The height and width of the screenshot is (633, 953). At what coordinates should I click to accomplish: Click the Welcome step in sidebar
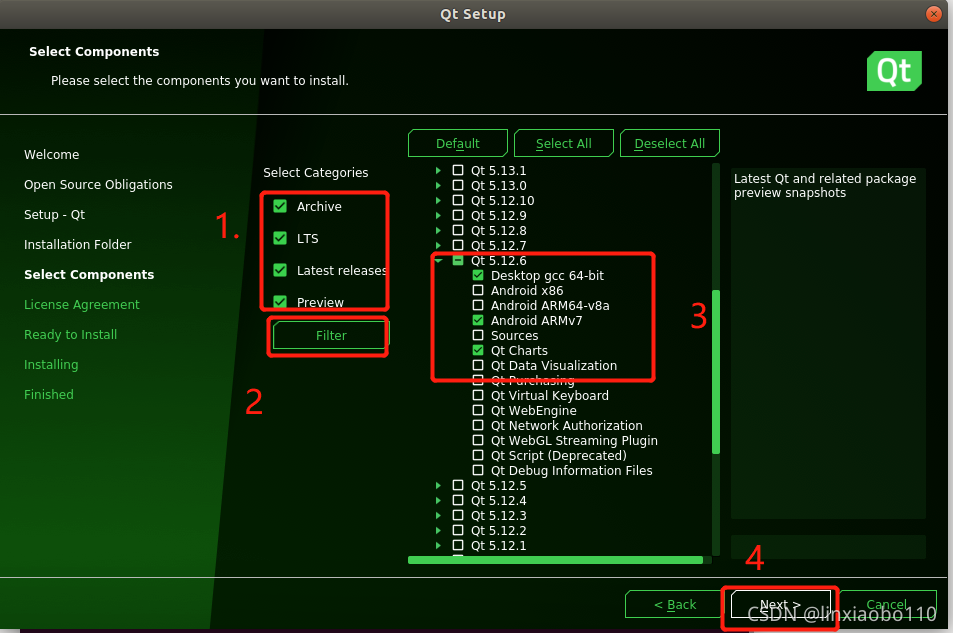52,154
